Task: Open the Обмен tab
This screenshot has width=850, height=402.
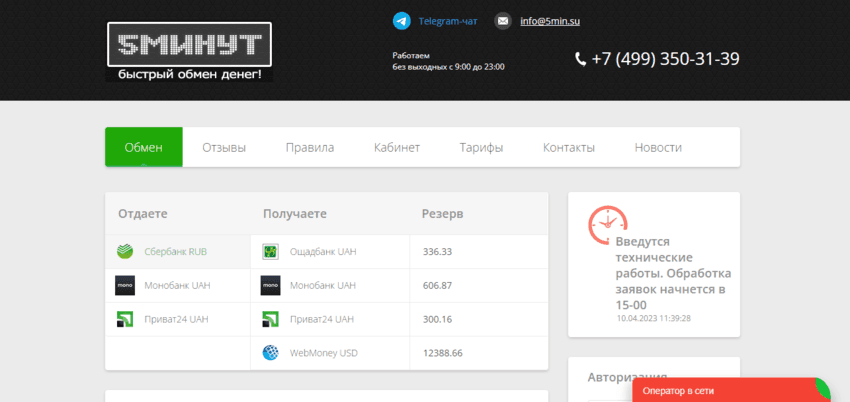Action: (143, 147)
